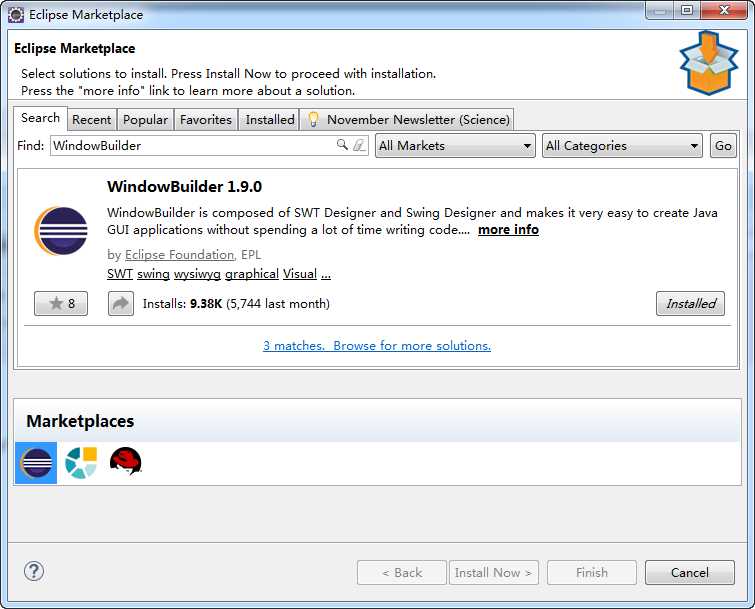Viewport: 755px width, 609px height.
Task: Click the star favorite button showing 8
Action: point(61,303)
